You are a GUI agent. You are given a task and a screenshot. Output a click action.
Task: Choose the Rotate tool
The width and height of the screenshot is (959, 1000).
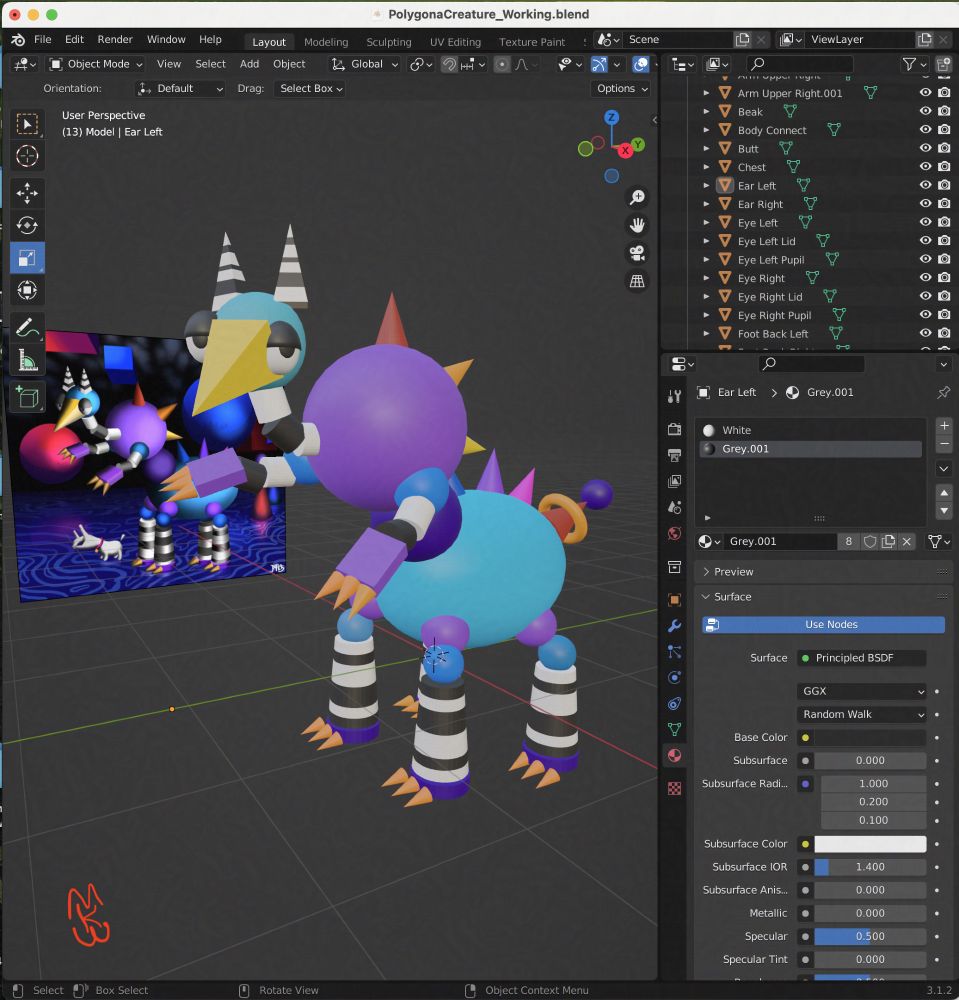(x=27, y=226)
